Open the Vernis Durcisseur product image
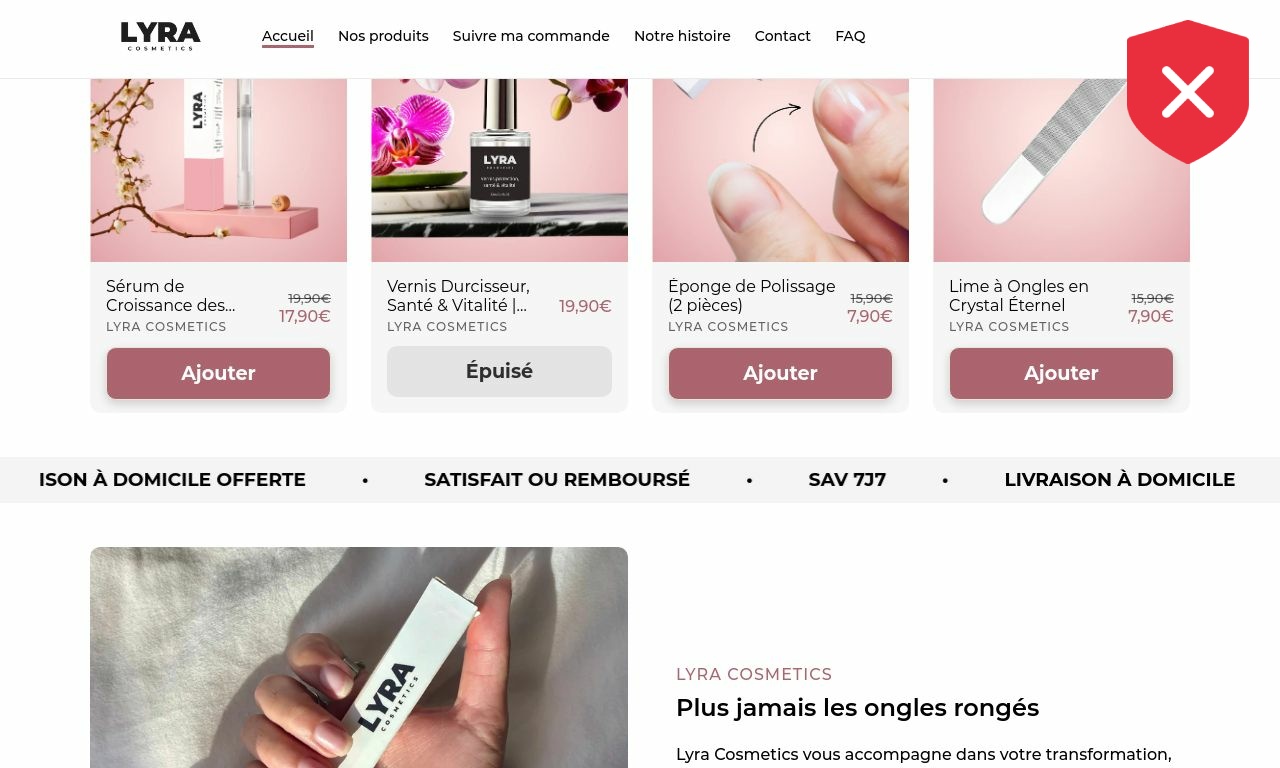Image resolution: width=1280 pixels, height=768 pixels. (x=499, y=170)
